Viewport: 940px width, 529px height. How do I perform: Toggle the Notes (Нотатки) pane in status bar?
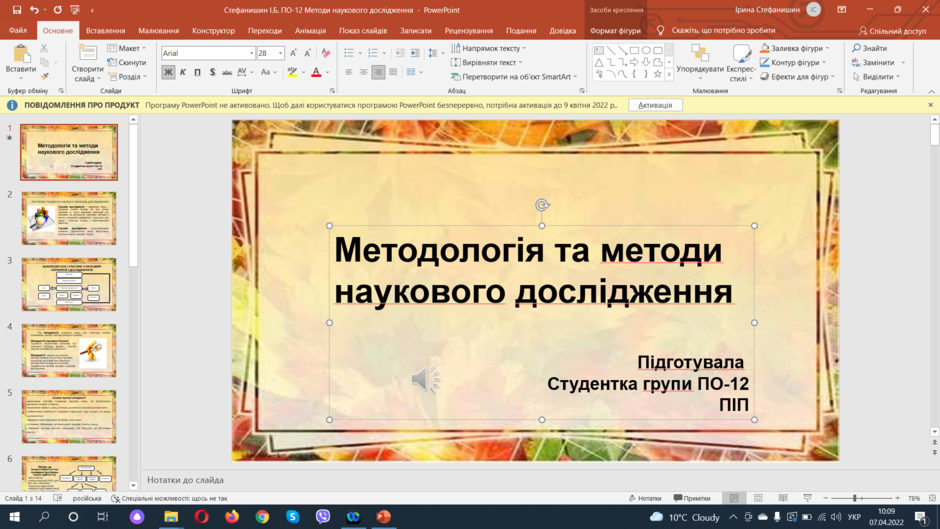coord(645,498)
